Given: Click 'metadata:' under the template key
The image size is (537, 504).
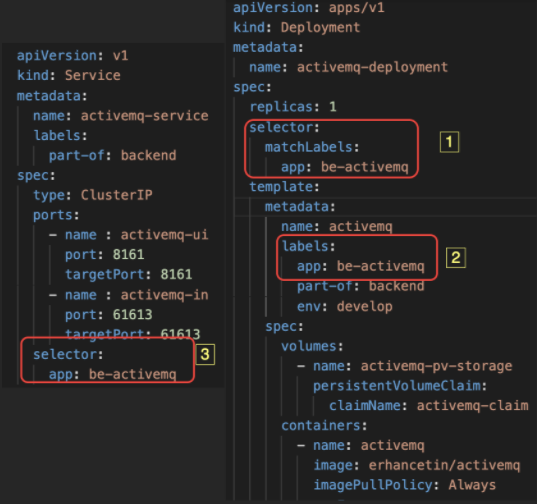Looking at the screenshot, I should (x=300, y=207).
